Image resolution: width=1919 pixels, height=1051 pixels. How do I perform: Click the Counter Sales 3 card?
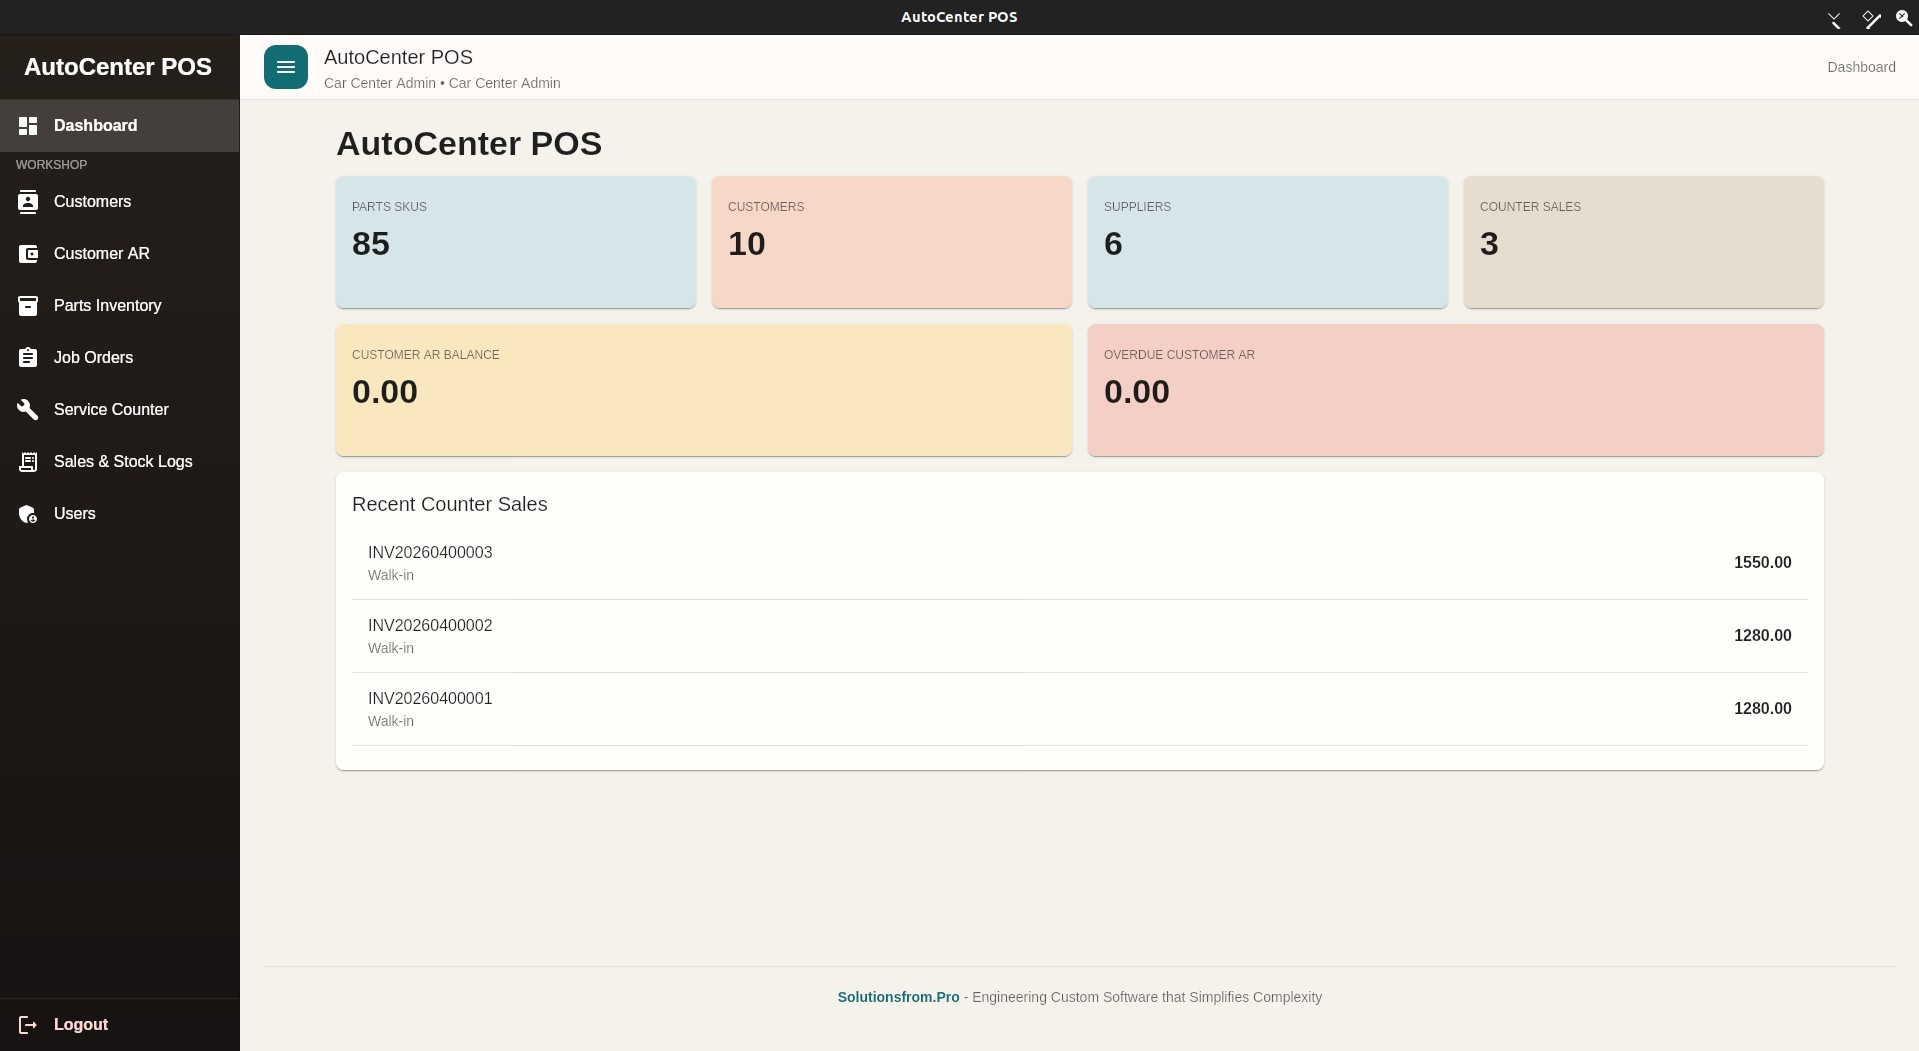tap(1644, 242)
